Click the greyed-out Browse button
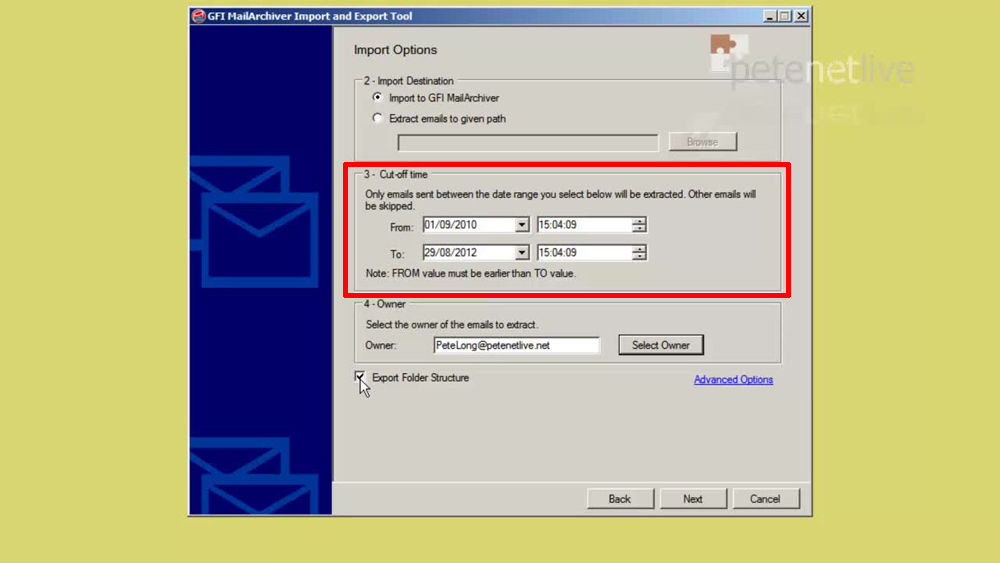Viewport: 1000px width, 563px height. pyautogui.click(x=702, y=142)
